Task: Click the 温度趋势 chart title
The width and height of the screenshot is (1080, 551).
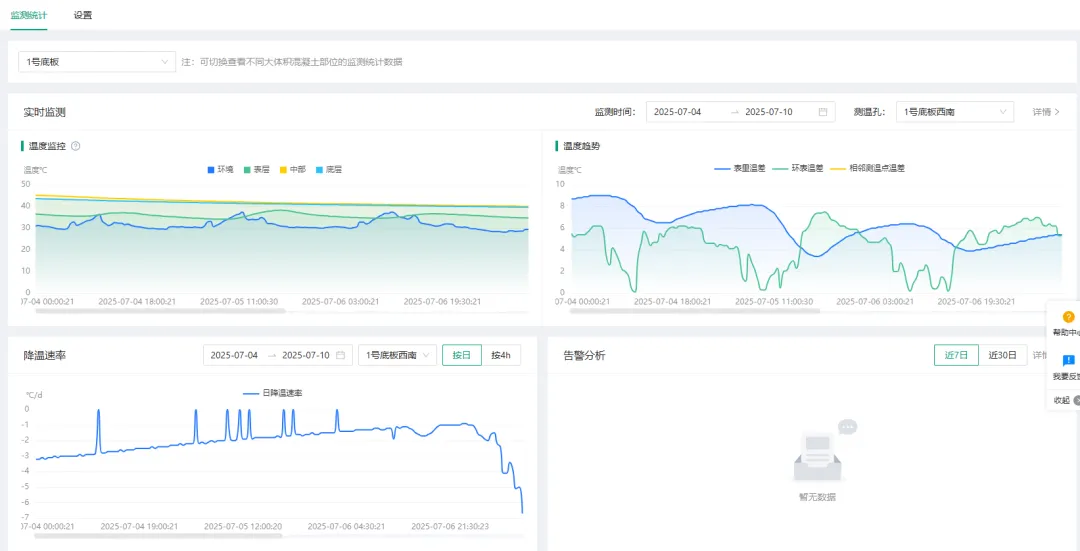Action: click(x=581, y=146)
